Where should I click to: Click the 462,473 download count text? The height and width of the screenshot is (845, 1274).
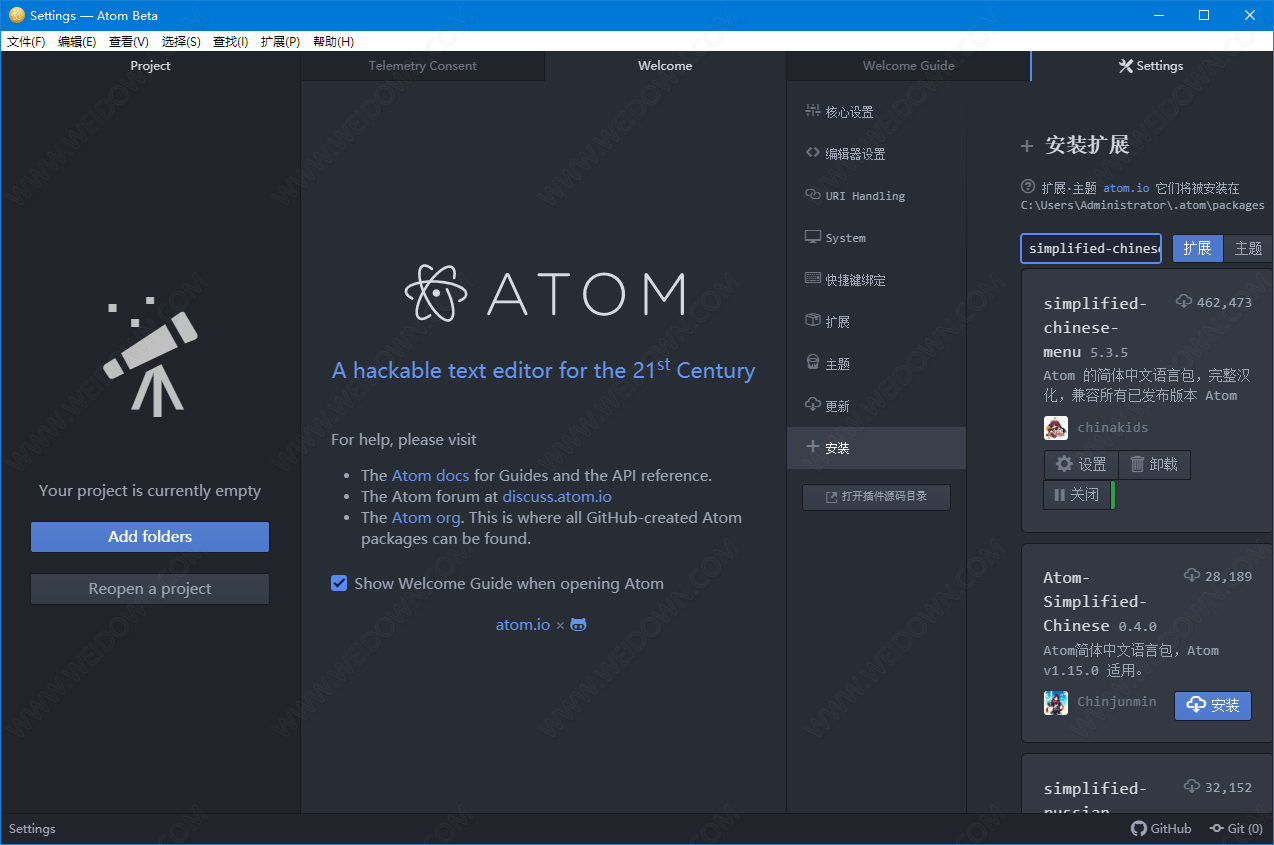point(1224,303)
